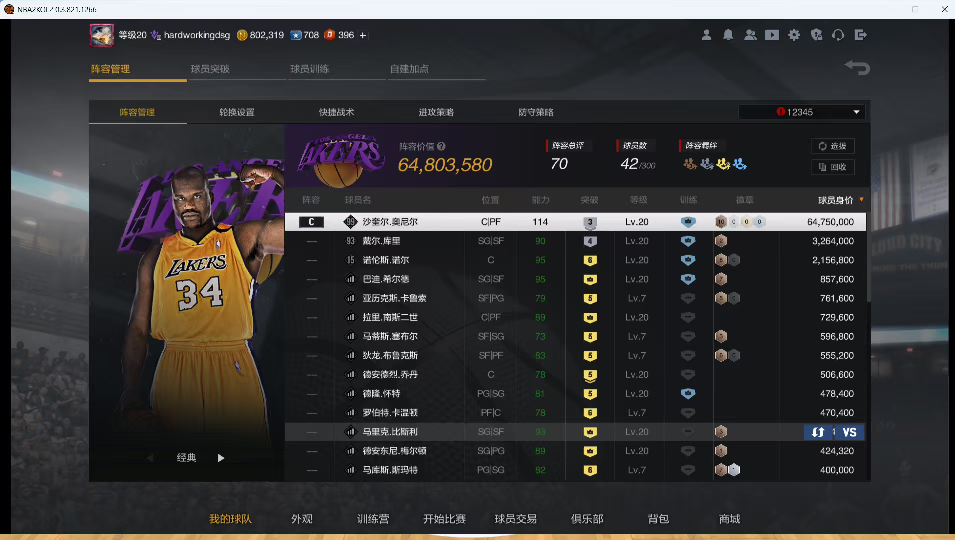Switch to the 球员训练 top tab
955x540 pixels.
309,69
